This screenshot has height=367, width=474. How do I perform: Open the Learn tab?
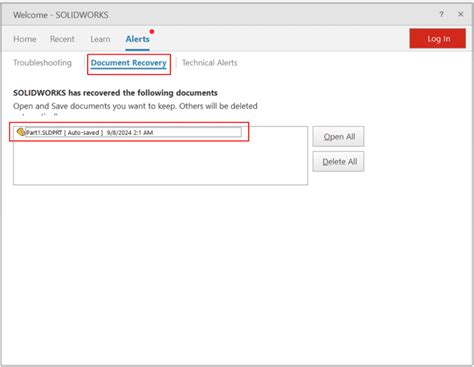pos(100,39)
